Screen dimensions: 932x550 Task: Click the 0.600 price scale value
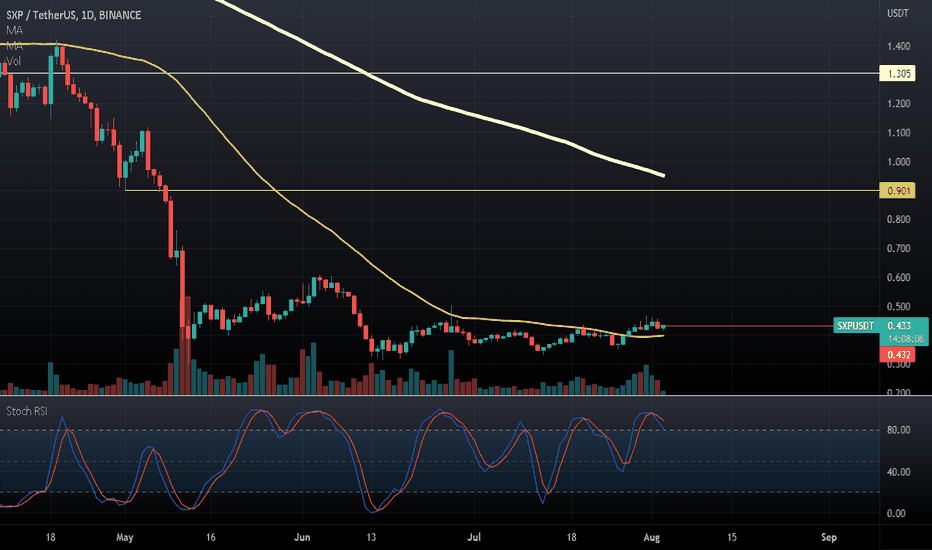(x=898, y=278)
